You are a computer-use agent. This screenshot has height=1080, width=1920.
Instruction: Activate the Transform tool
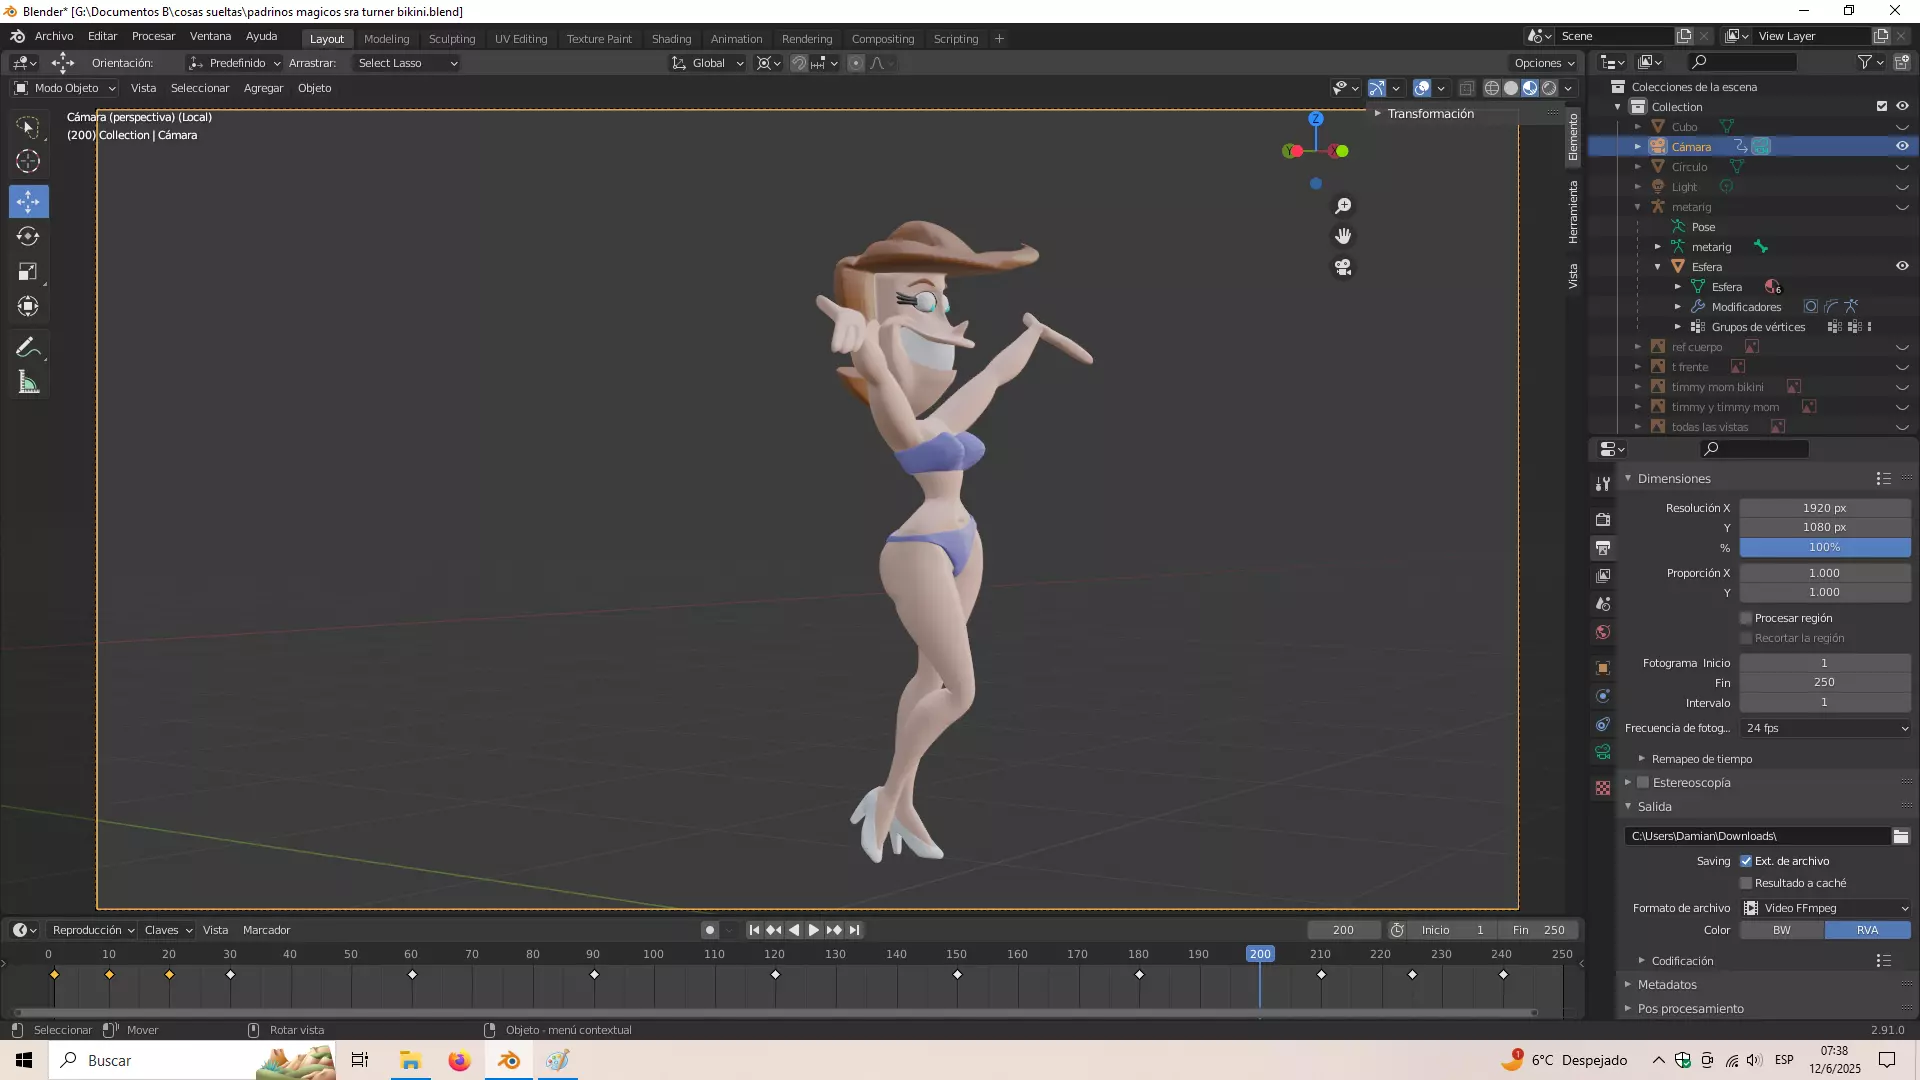click(x=28, y=307)
